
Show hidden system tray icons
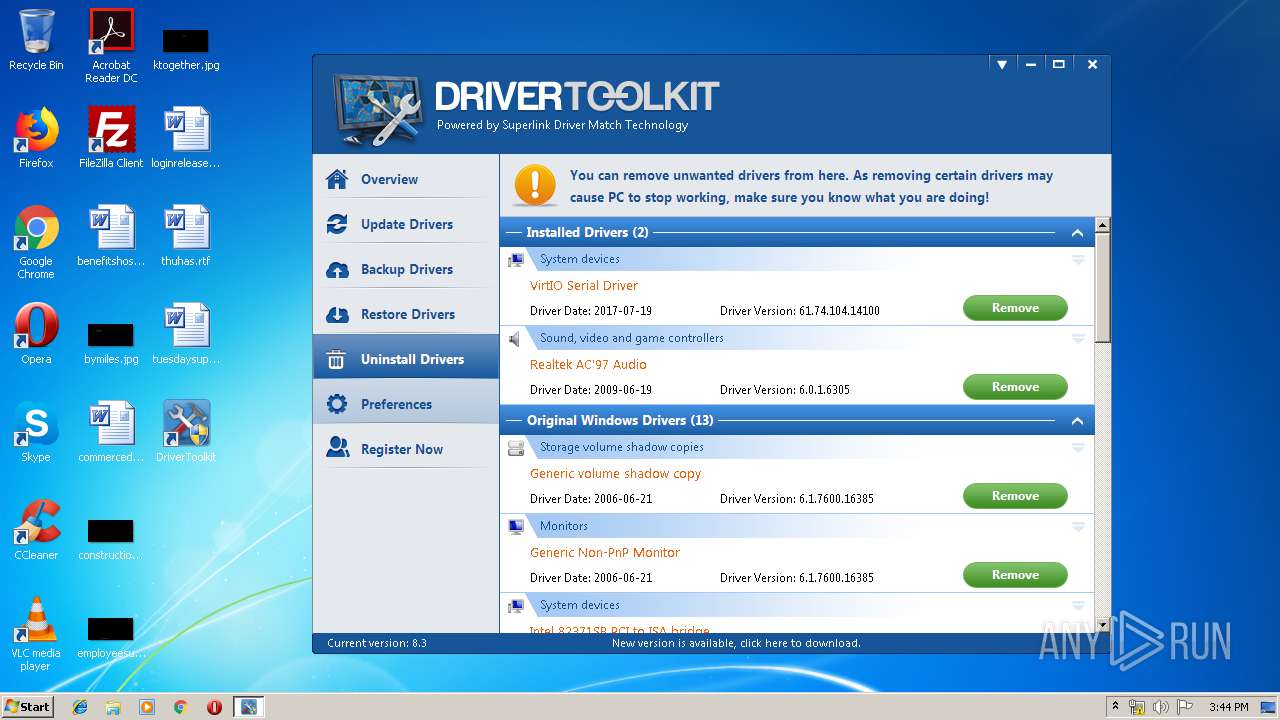click(1116, 707)
